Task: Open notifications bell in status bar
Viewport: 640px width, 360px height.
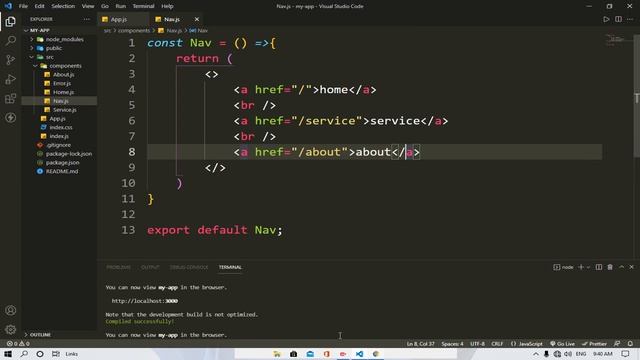Action: 630,344
